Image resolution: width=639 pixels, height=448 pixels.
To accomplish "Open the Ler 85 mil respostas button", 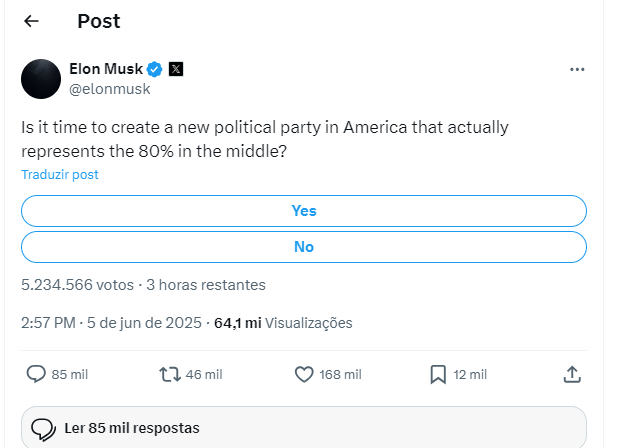I will [304, 428].
